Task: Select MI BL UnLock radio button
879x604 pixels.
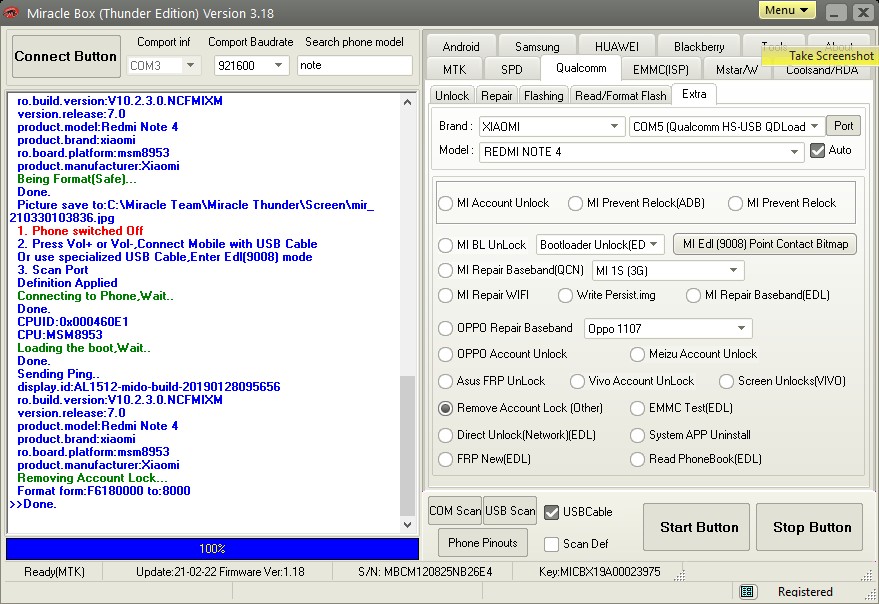Action: pos(446,245)
